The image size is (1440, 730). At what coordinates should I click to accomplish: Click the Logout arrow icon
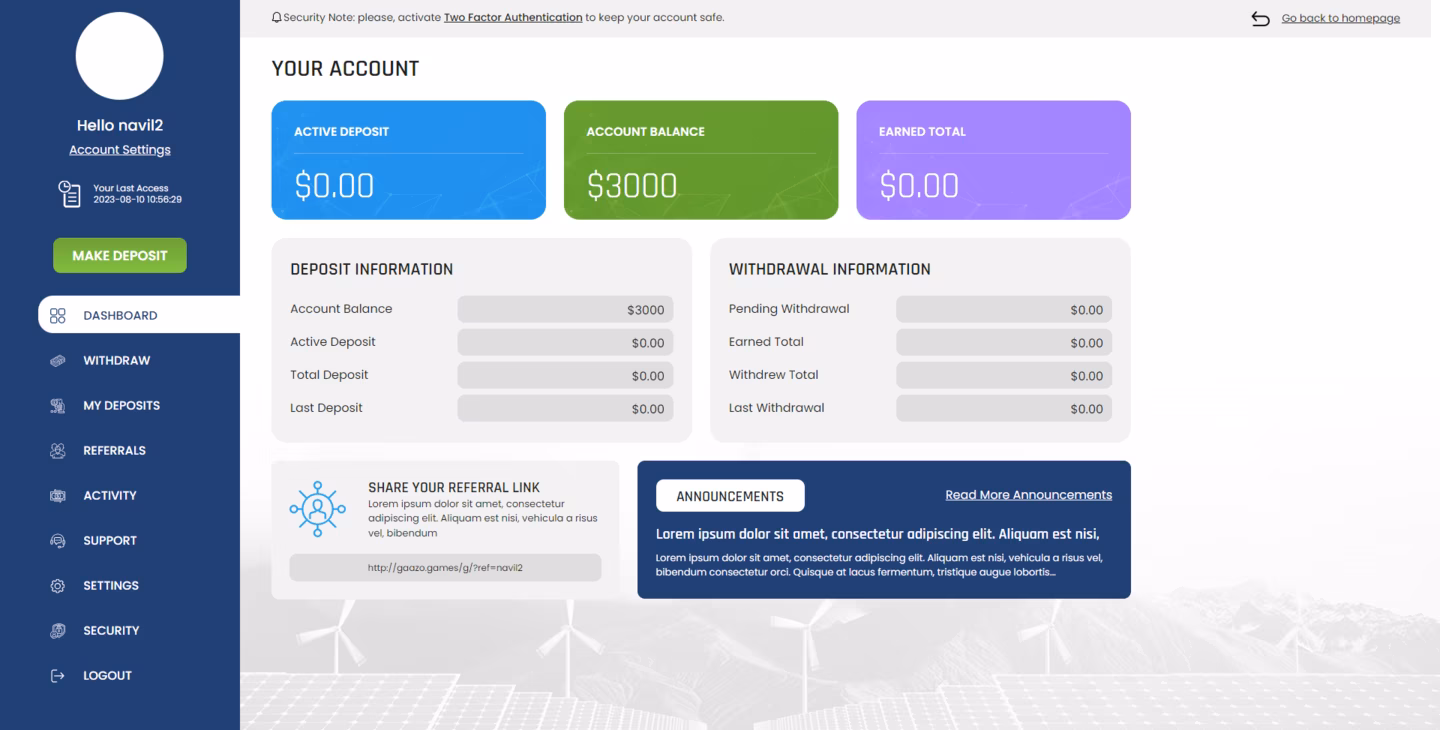[x=58, y=676]
